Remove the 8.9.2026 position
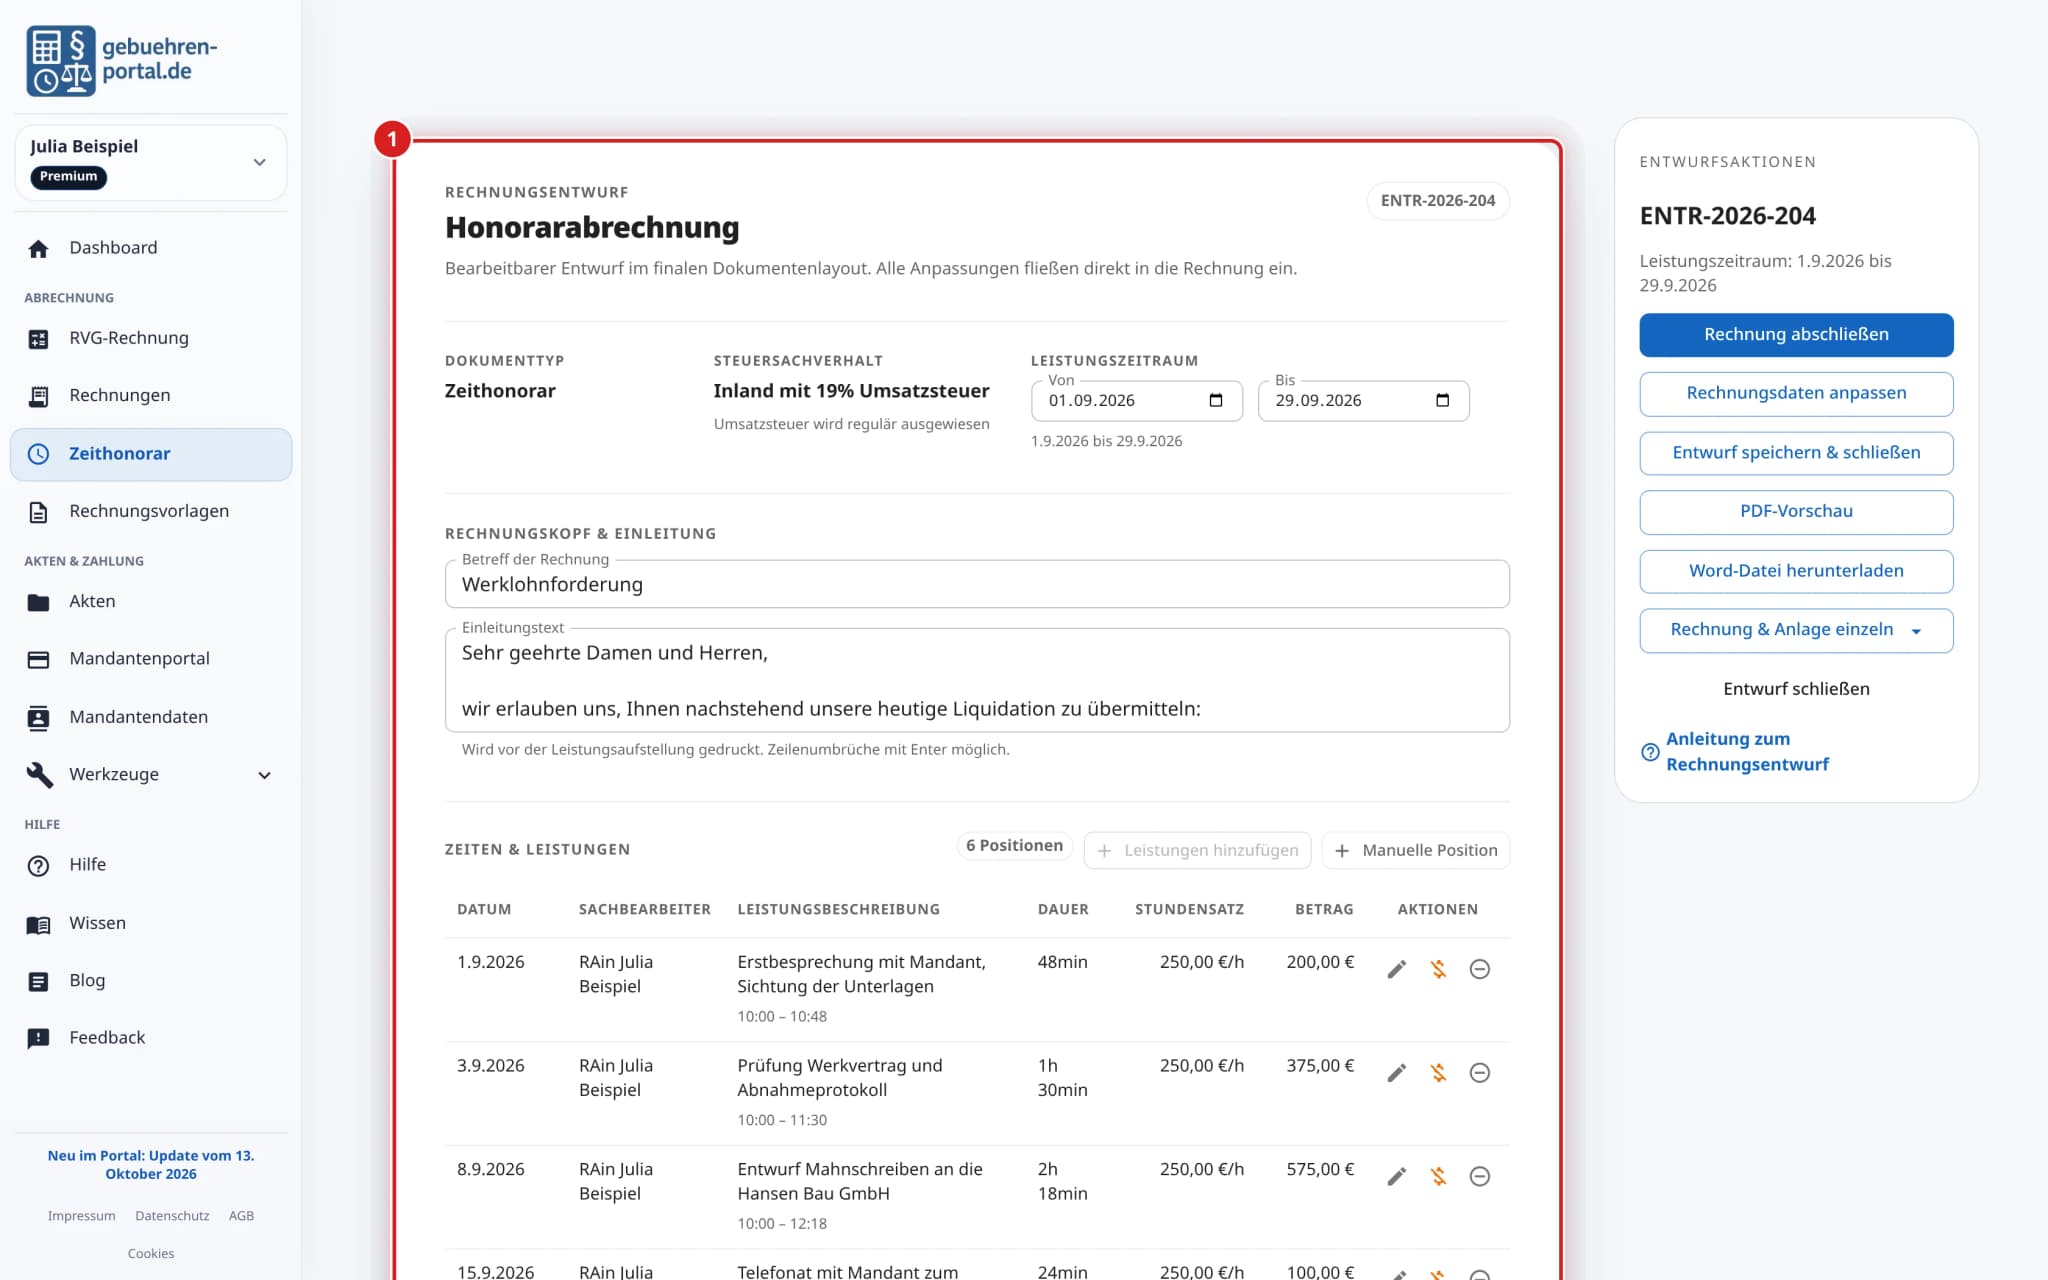The height and width of the screenshot is (1280, 2048). 1480,1177
